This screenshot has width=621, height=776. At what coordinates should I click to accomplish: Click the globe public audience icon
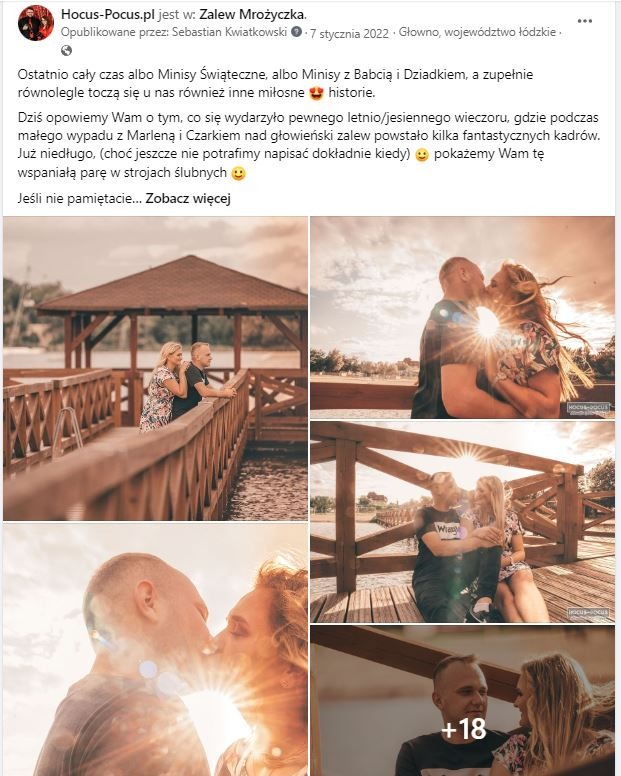(66, 50)
